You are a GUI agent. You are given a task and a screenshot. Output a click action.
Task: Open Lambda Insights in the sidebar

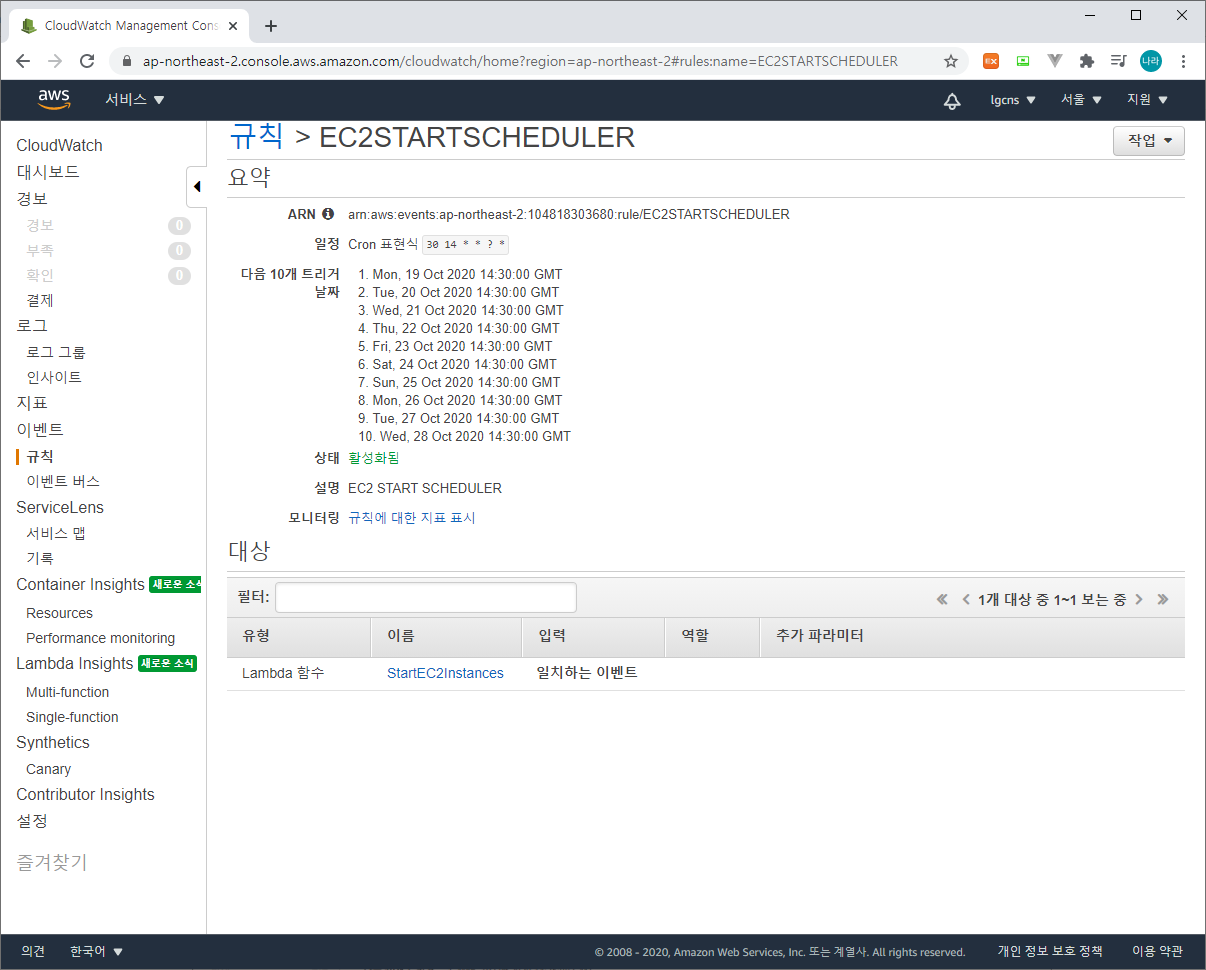(x=74, y=663)
